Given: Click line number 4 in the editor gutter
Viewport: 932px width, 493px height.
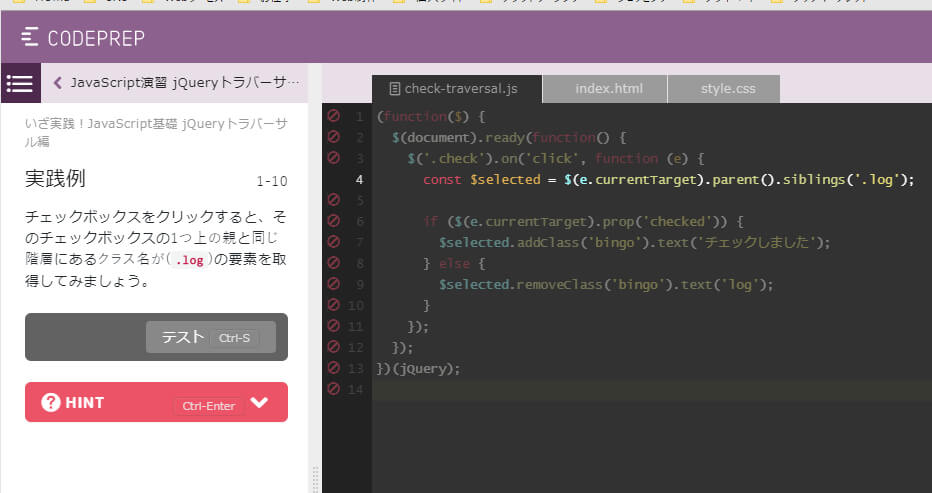Looking at the screenshot, I should (x=359, y=180).
